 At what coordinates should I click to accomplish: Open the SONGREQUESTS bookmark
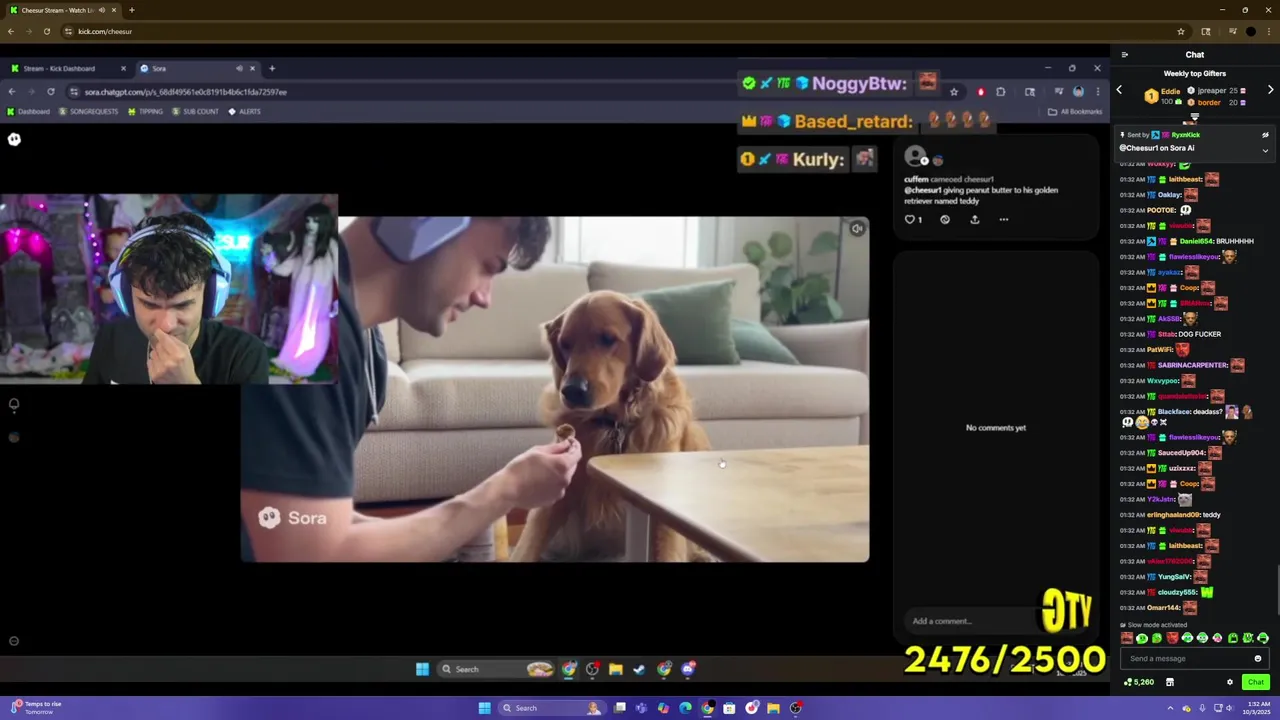tap(89, 111)
